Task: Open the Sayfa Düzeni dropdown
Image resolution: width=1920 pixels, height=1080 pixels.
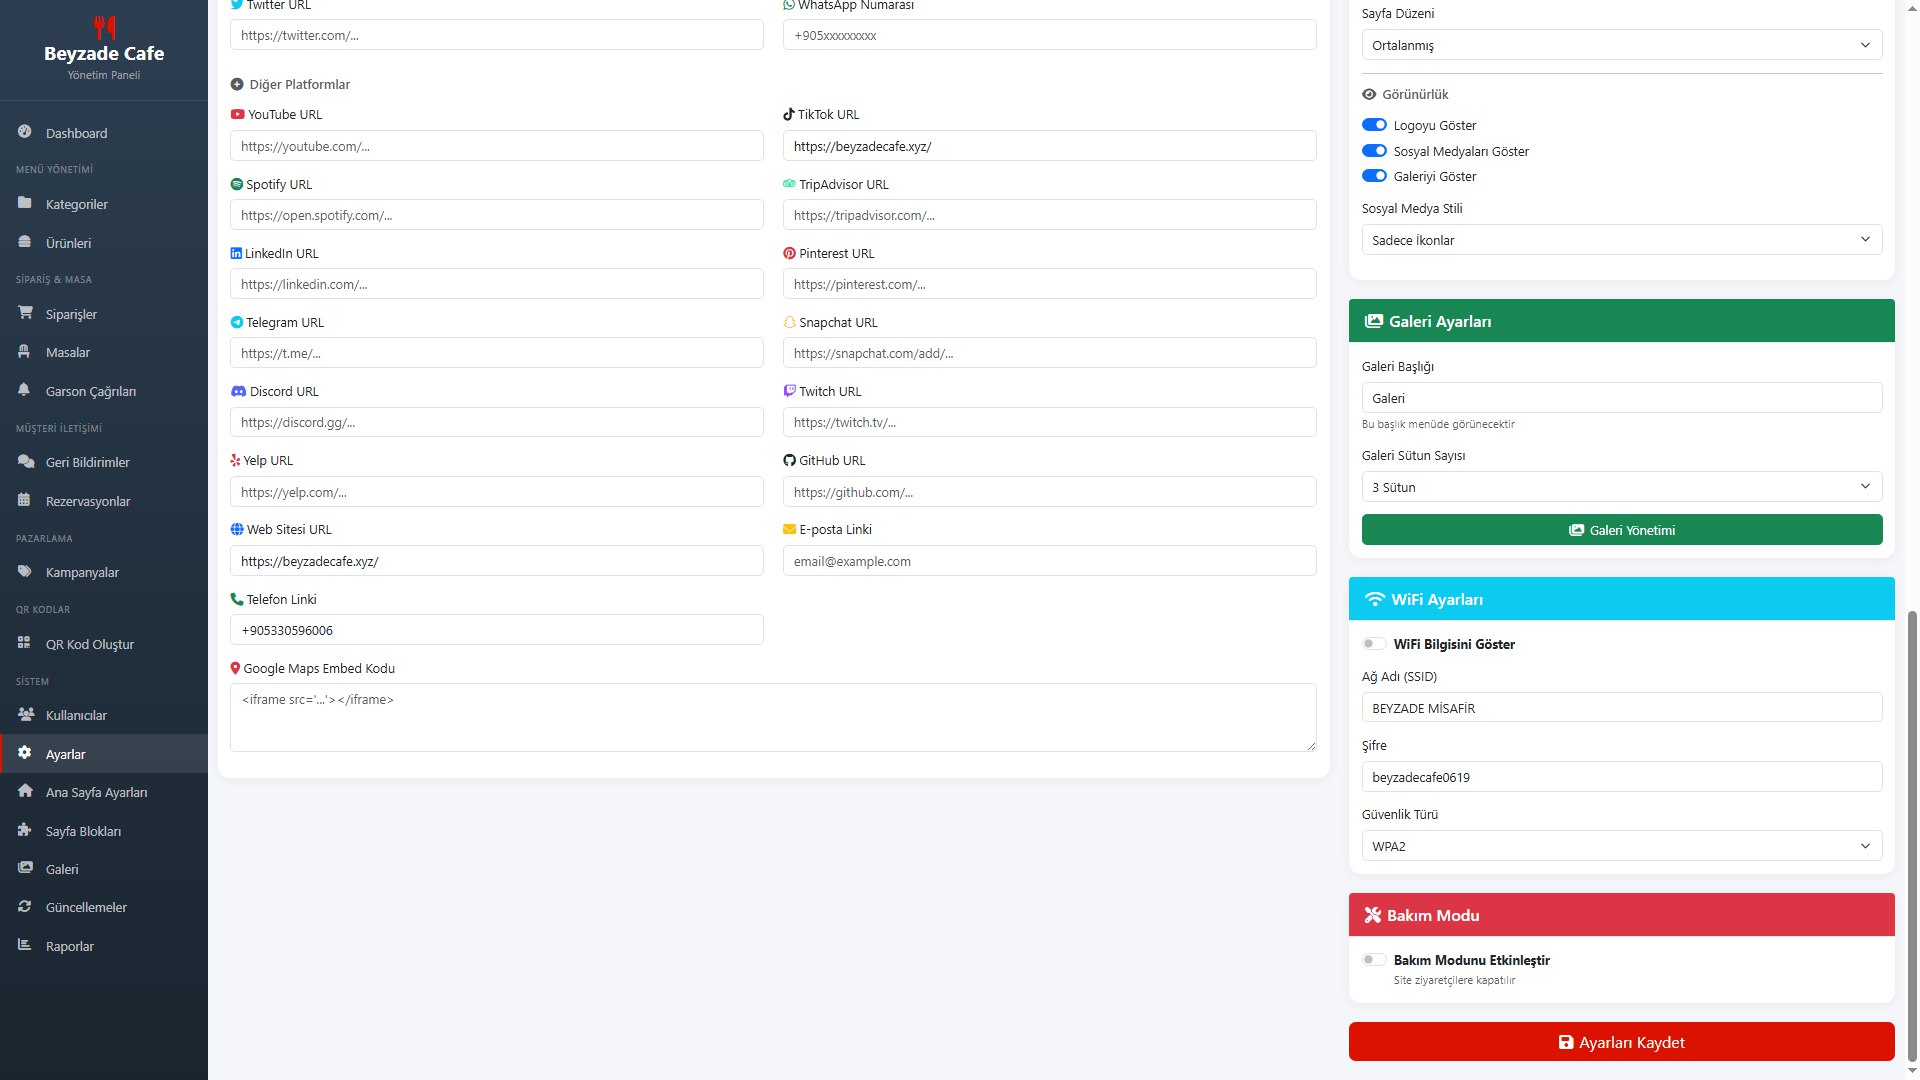Action: 1621,45
